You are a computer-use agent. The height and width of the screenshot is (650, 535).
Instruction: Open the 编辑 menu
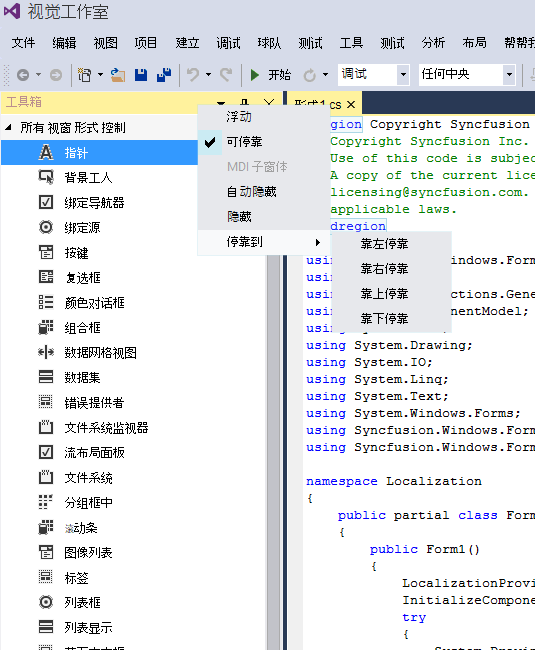click(x=64, y=43)
